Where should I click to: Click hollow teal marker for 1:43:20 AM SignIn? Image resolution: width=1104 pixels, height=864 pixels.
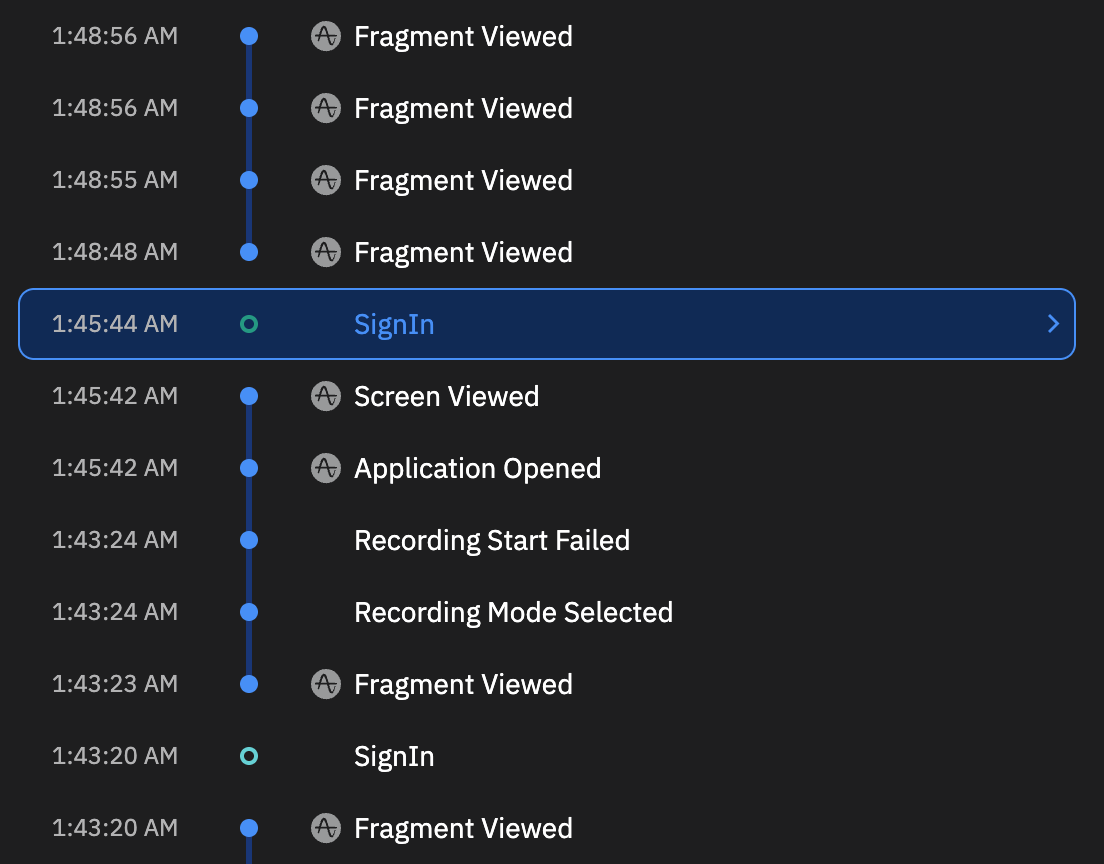click(249, 756)
